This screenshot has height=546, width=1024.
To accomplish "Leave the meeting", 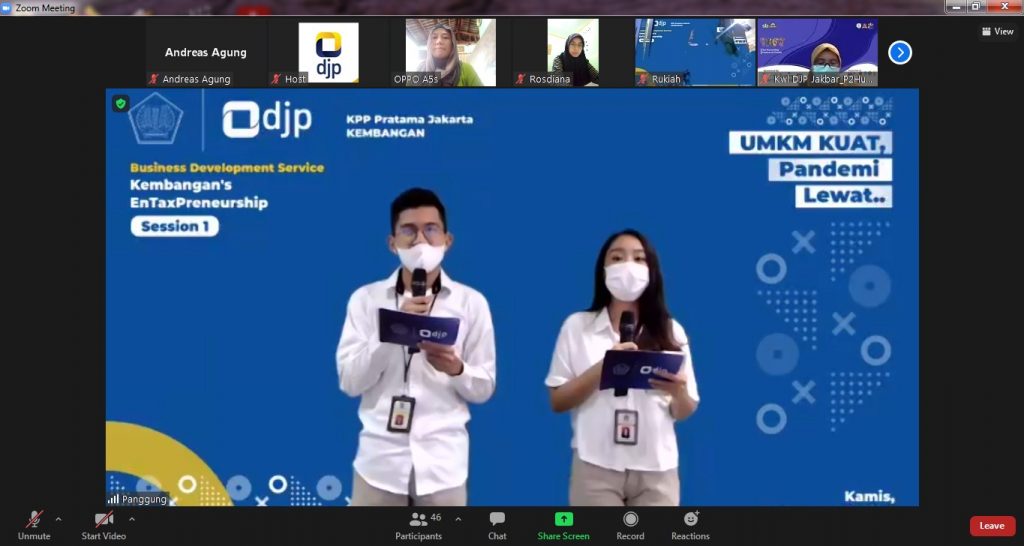I will click(x=992, y=526).
